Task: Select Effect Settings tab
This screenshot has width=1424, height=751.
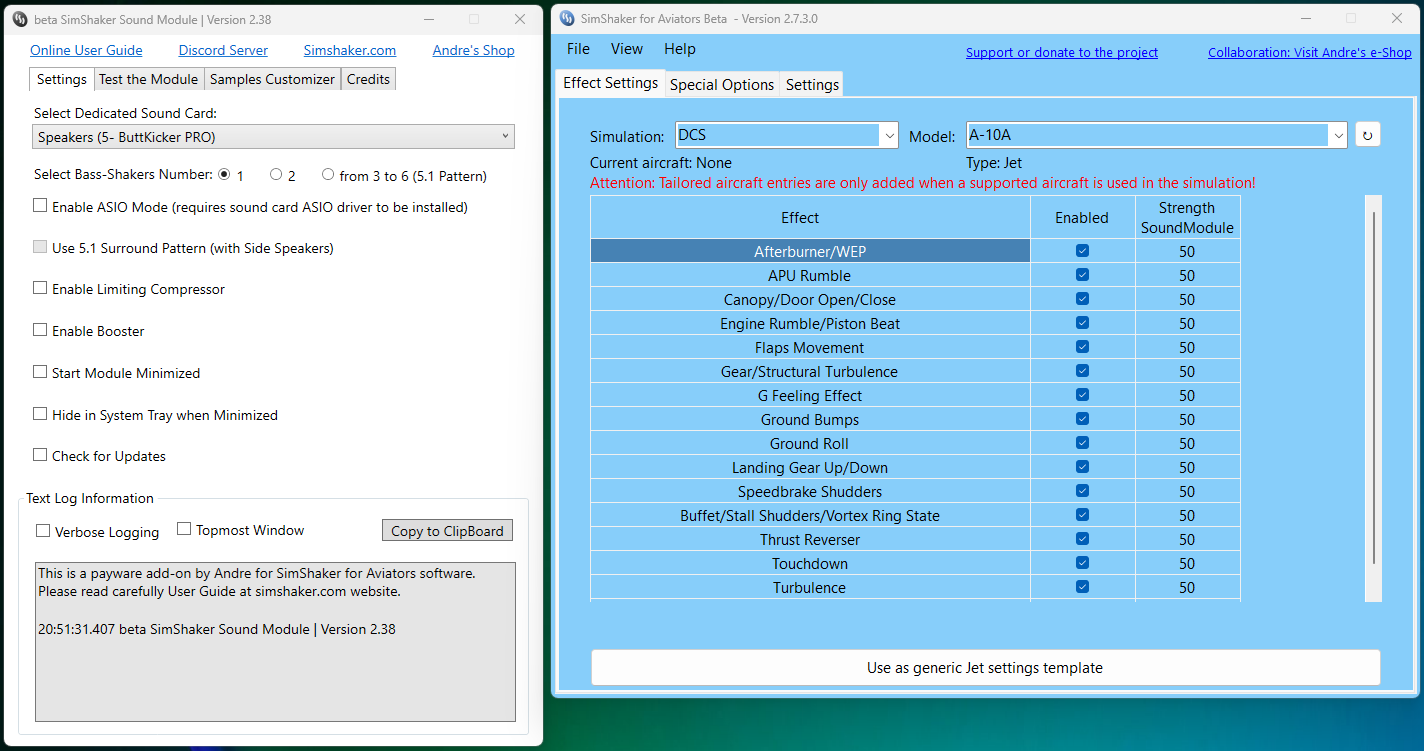Action: pos(610,83)
